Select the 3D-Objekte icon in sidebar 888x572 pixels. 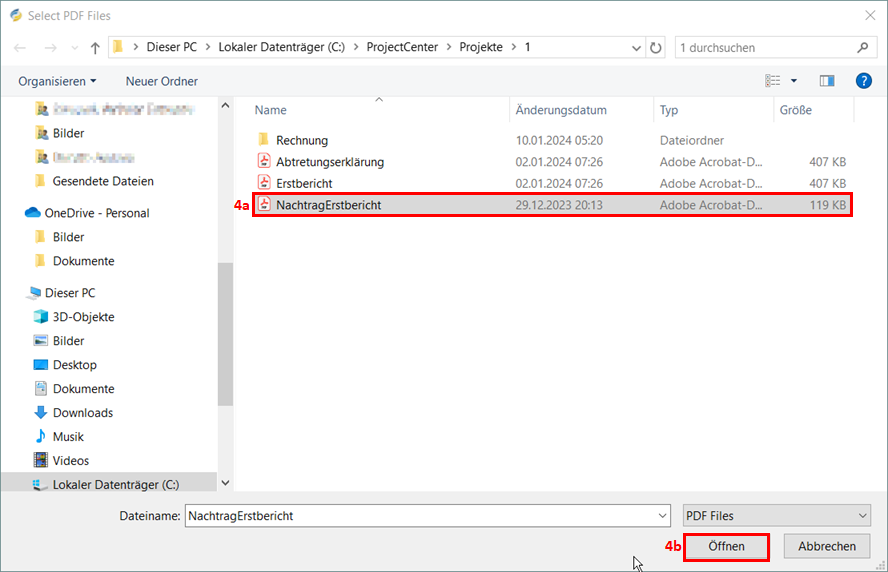coord(41,317)
